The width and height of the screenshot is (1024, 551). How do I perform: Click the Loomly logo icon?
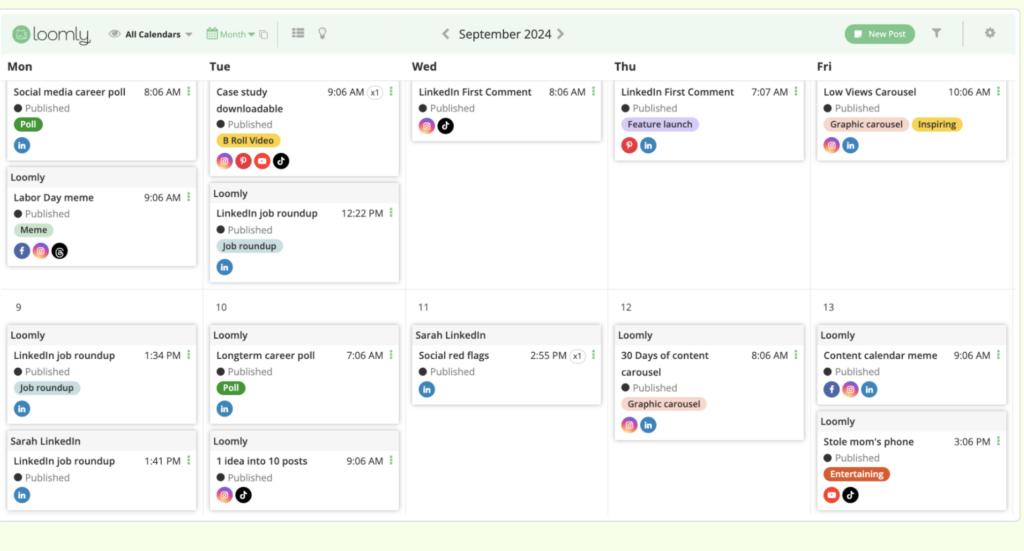click(23, 34)
